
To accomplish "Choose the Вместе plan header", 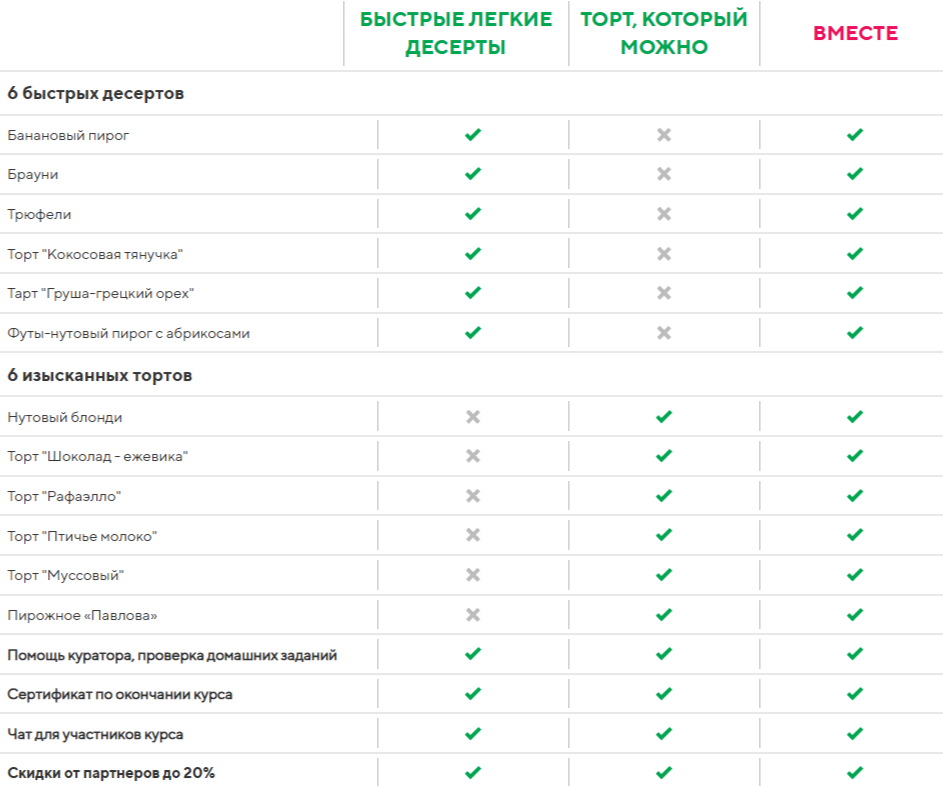I will coord(855,34).
